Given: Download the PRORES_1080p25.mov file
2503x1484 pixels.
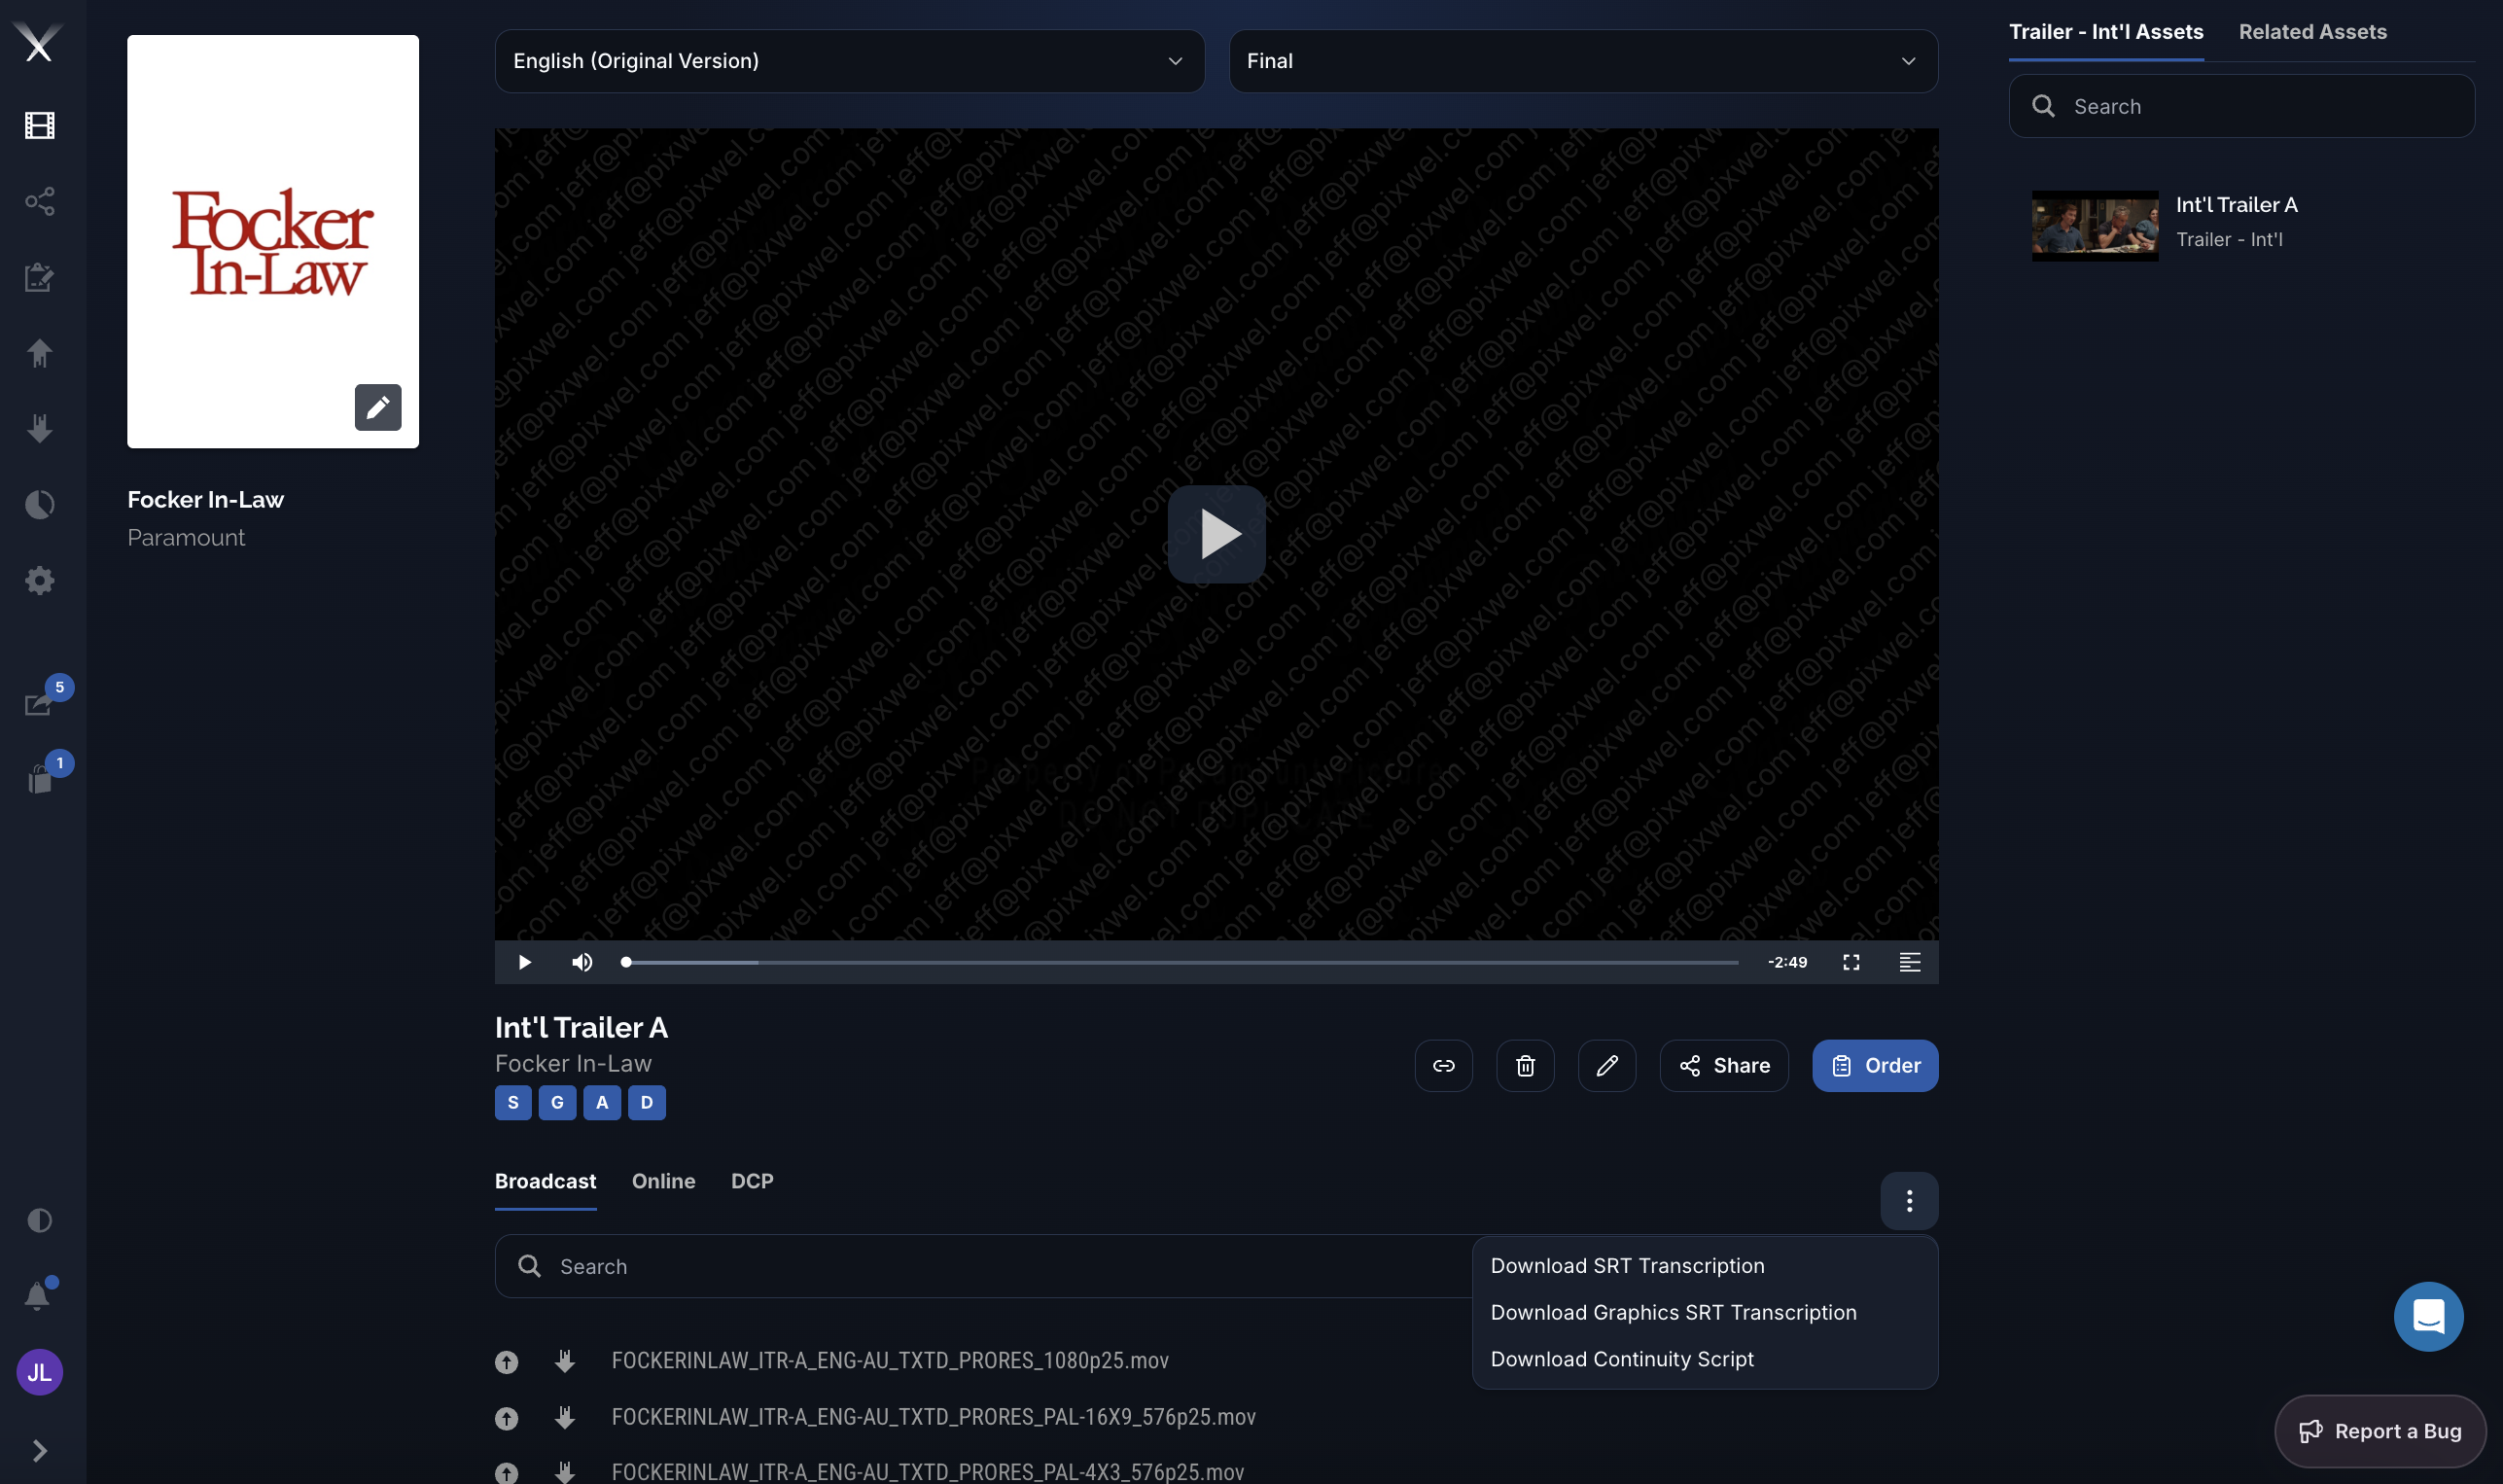Looking at the screenshot, I should point(565,1362).
